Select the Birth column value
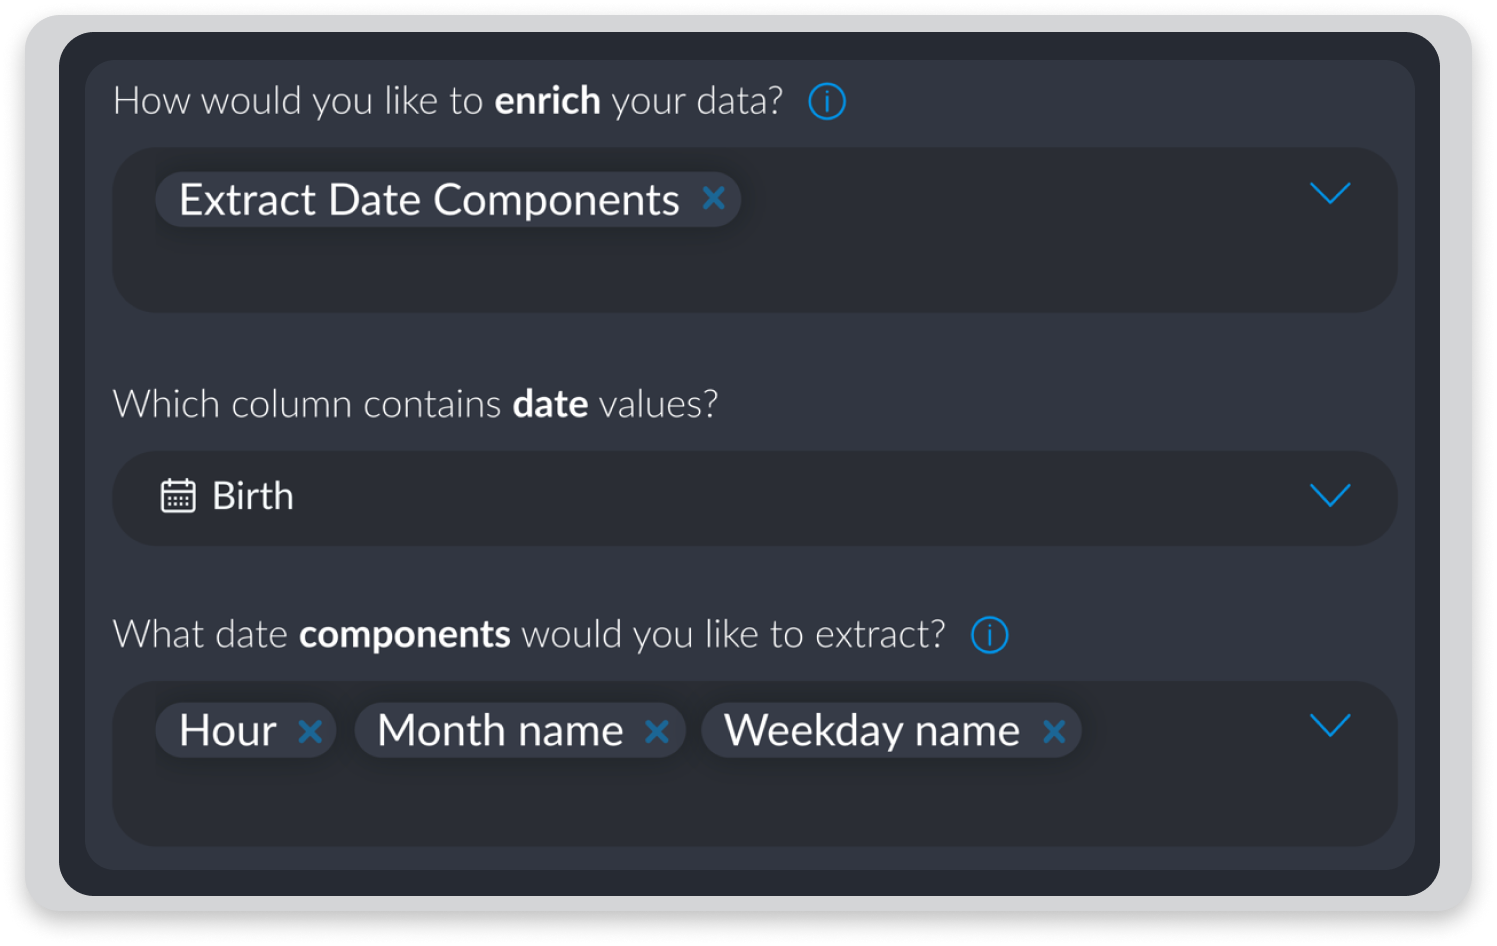 tap(253, 496)
